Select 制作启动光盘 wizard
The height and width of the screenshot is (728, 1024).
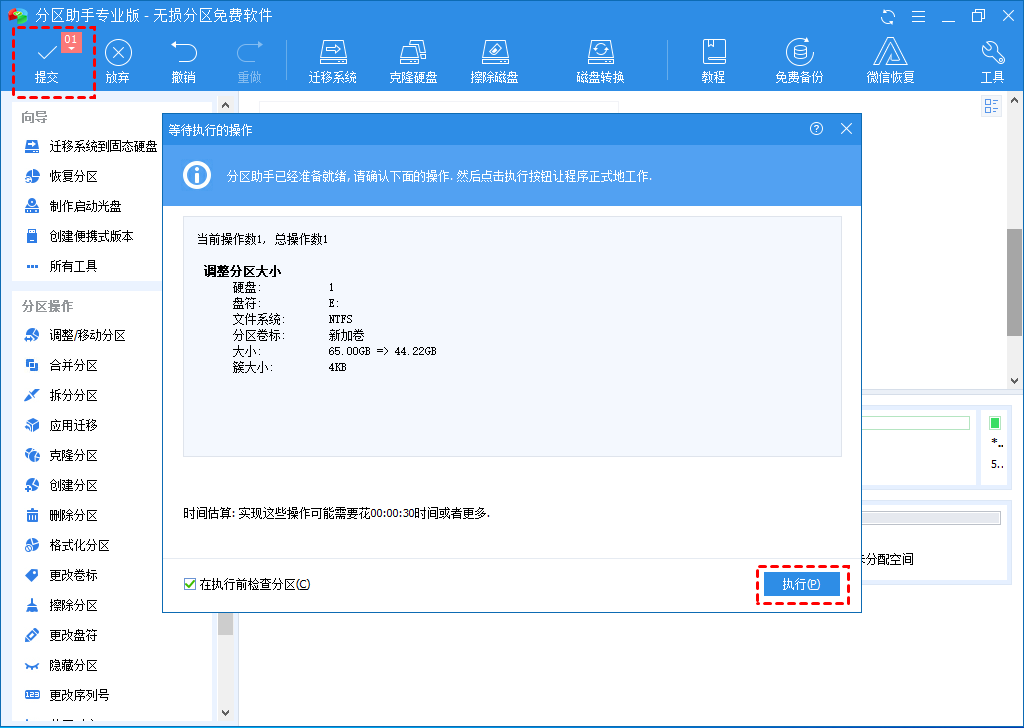click(x=72, y=206)
